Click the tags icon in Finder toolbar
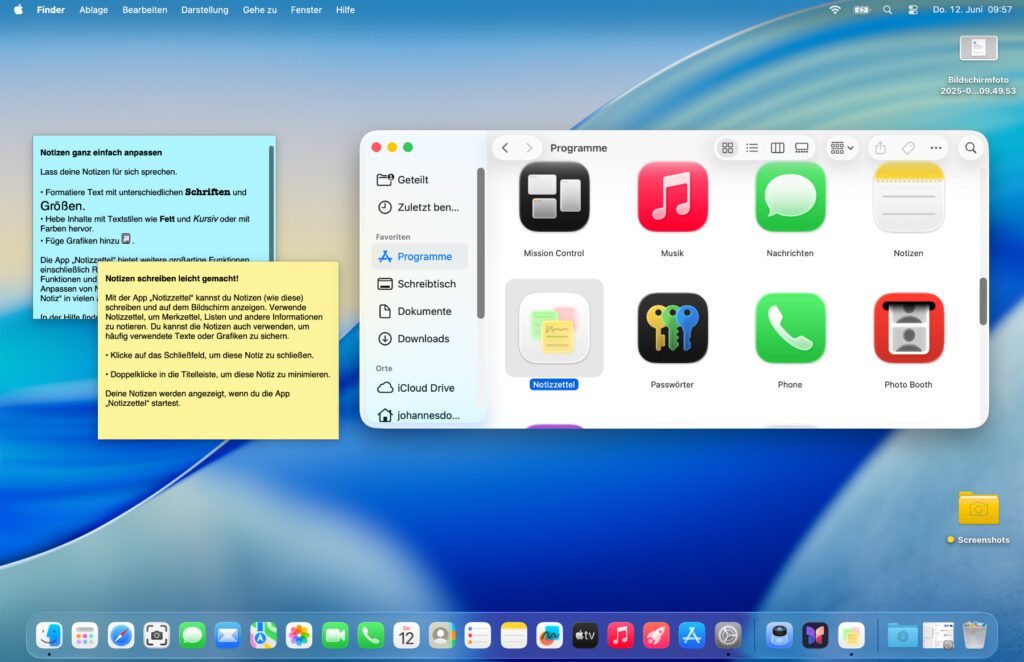 (908, 148)
